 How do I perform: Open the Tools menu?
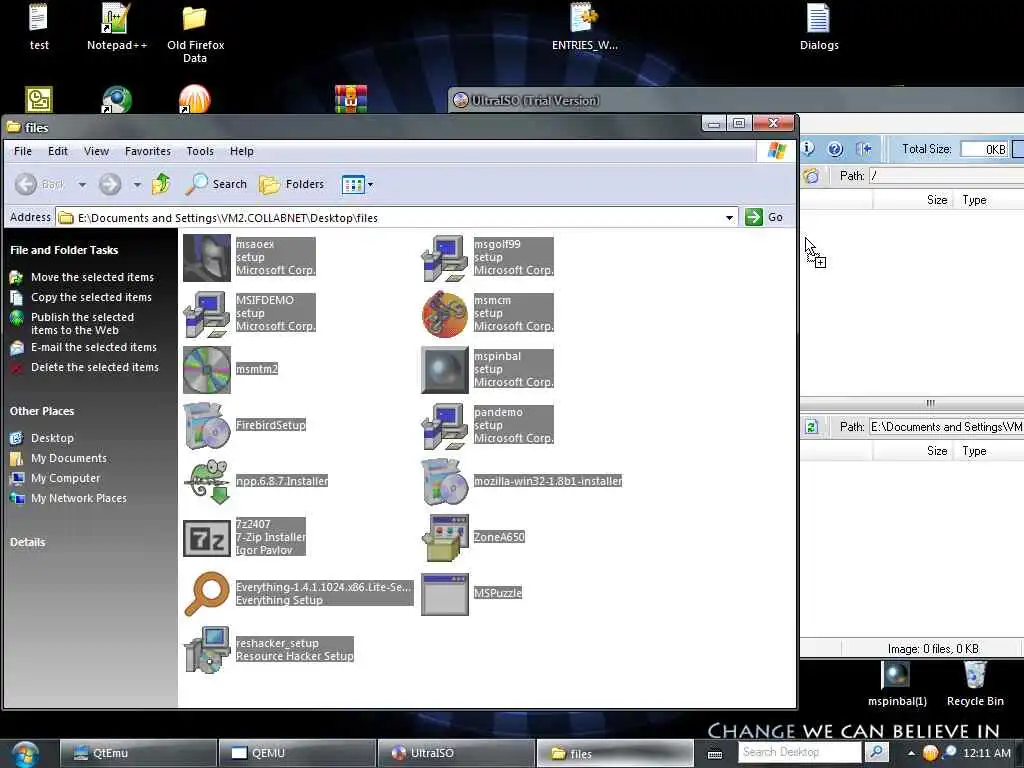coord(200,151)
